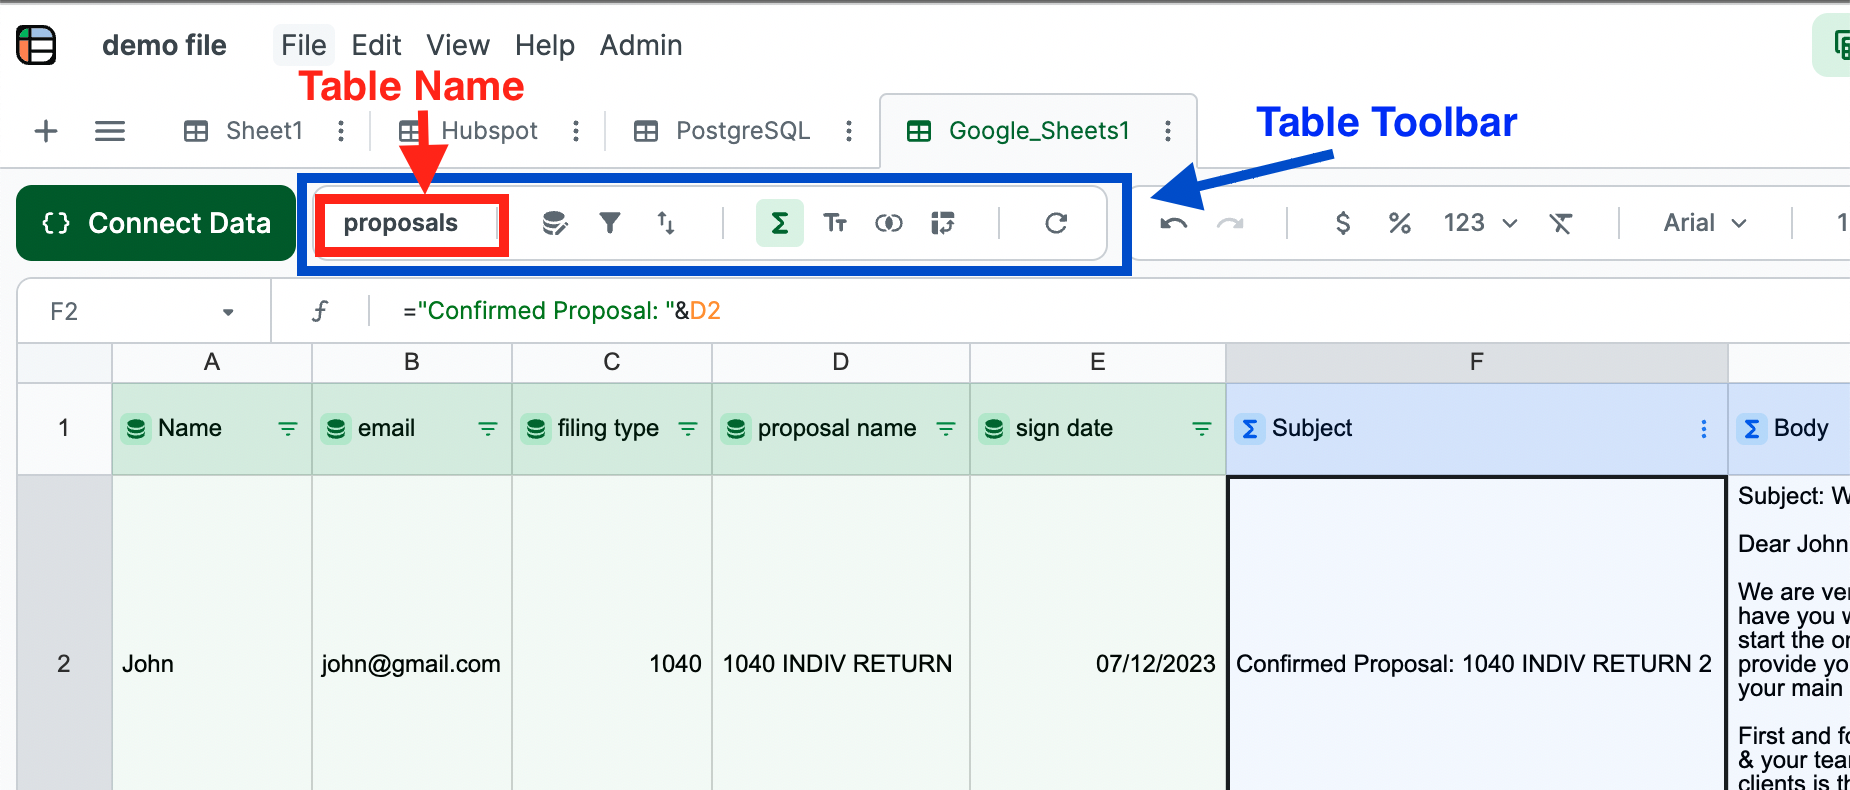This screenshot has height=790, width=1850.
Task: Clear formatting with crossed T icon
Action: pos(1560,222)
